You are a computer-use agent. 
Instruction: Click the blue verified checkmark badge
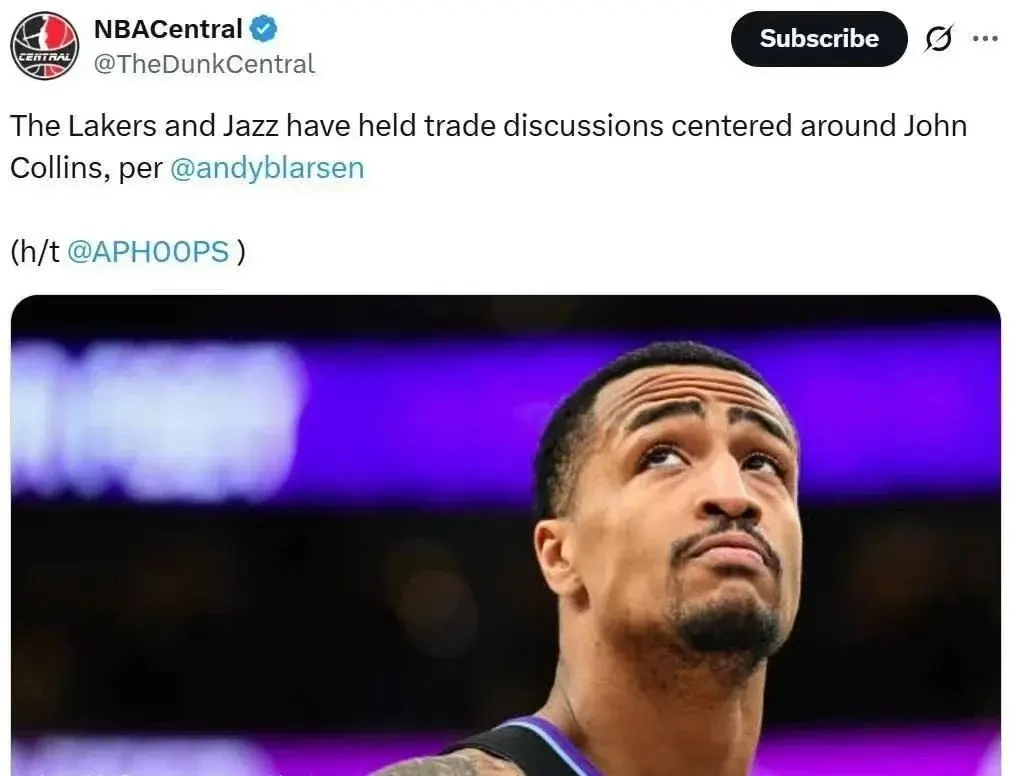263,30
